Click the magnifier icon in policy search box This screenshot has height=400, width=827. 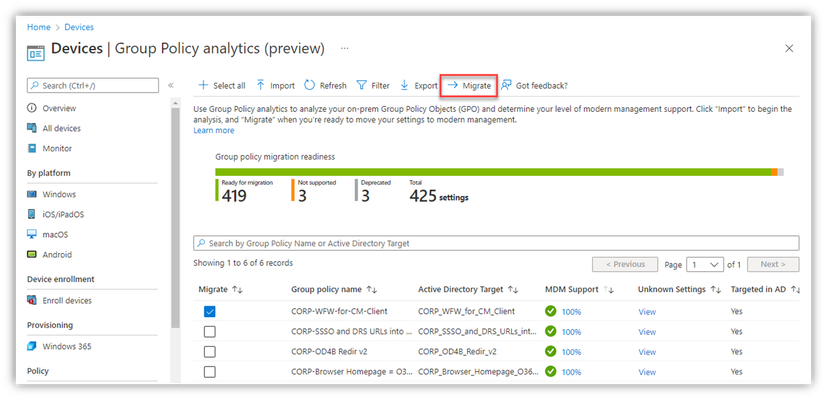(201, 243)
